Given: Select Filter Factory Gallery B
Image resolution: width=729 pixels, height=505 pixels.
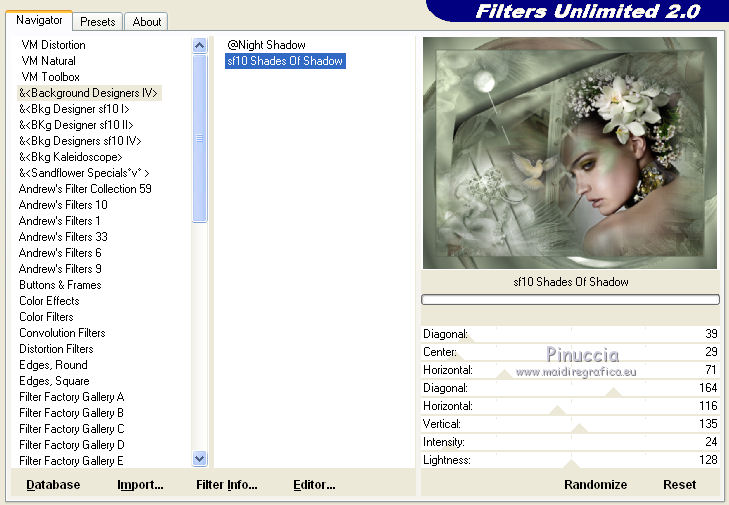Looking at the screenshot, I should (x=71, y=413).
